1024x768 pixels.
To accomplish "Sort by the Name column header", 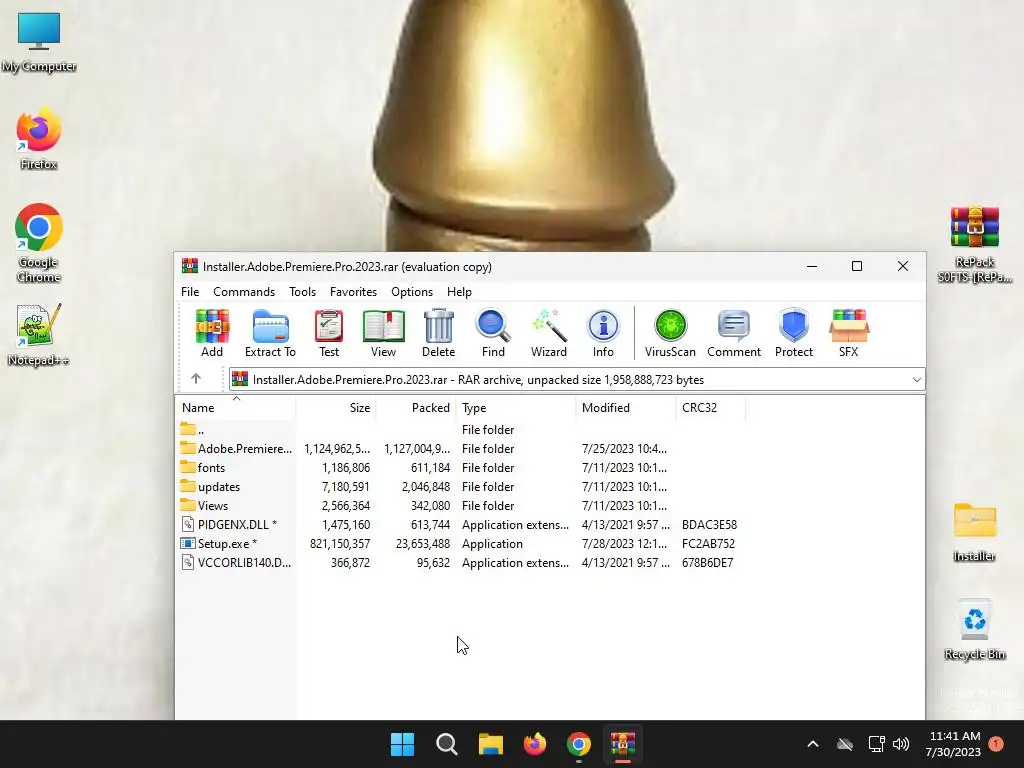I will click(236, 408).
